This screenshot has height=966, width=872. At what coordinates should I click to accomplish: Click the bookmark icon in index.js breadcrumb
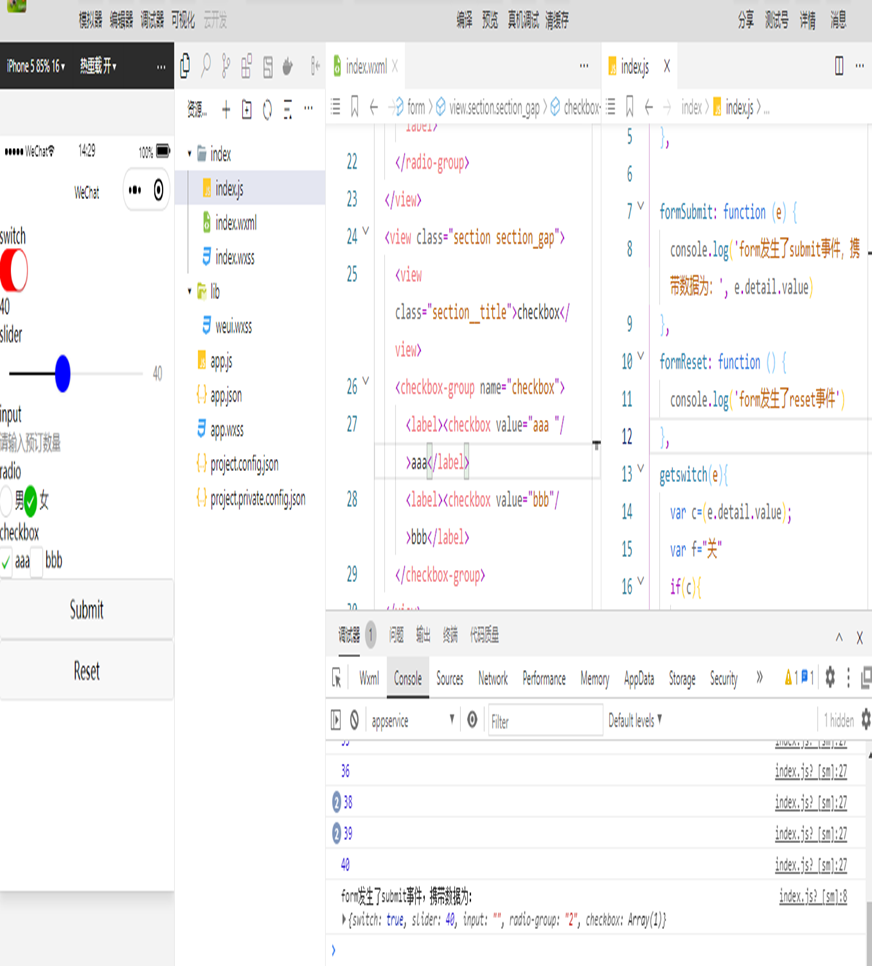point(629,107)
